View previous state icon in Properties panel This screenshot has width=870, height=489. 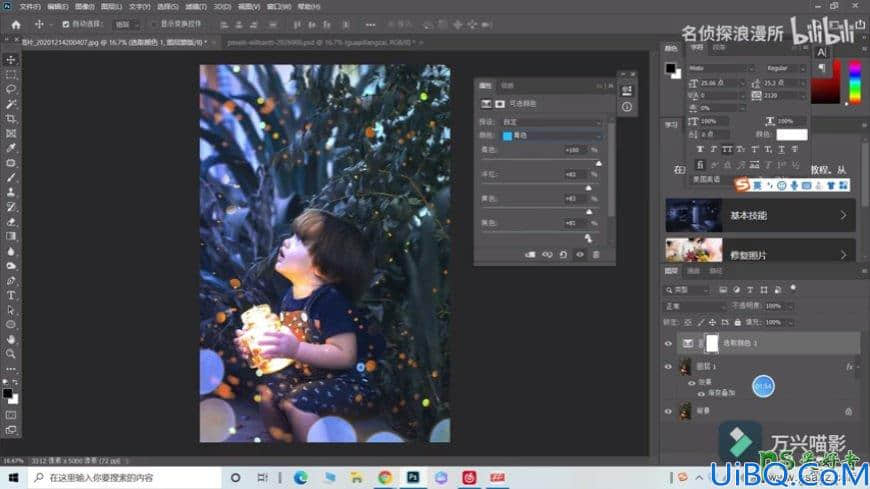[x=547, y=254]
